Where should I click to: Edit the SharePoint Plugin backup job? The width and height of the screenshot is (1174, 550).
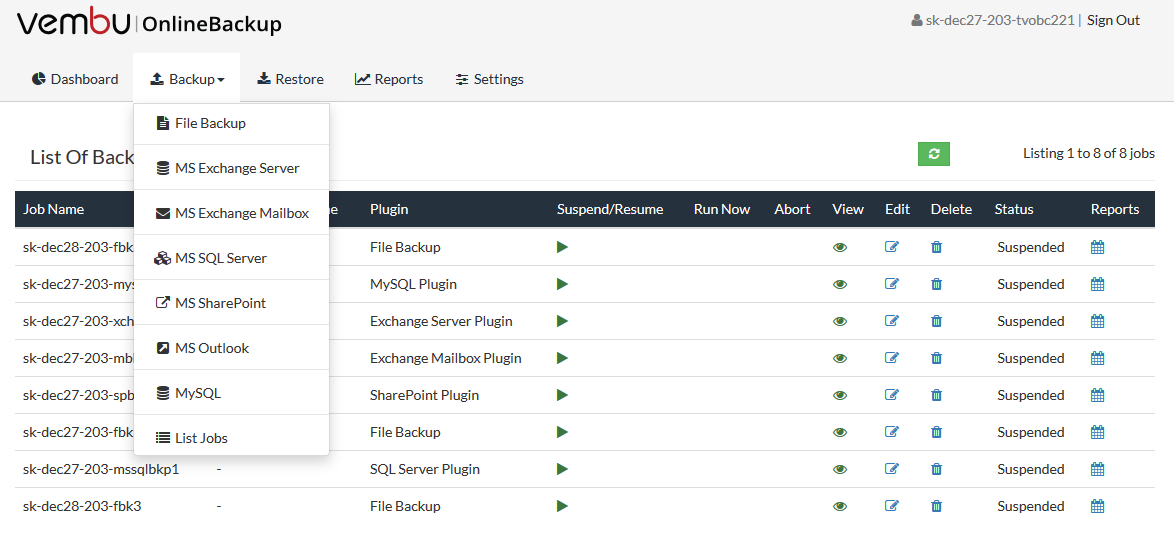891,395
